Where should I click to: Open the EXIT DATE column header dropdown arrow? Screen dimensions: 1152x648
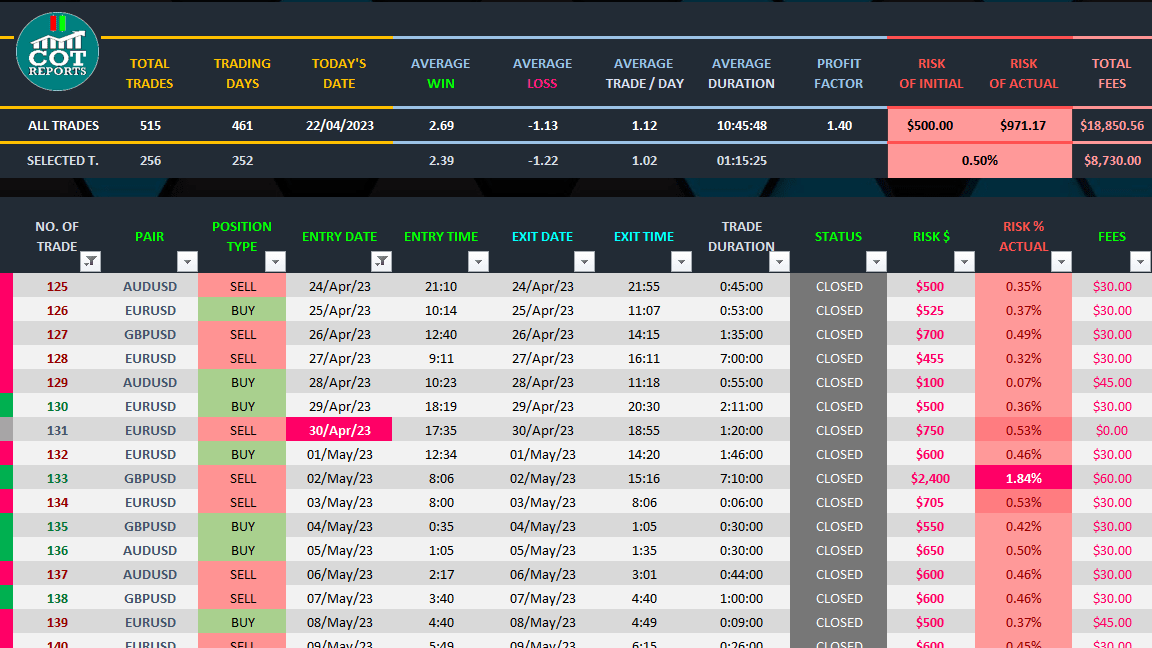click(585, 261)
